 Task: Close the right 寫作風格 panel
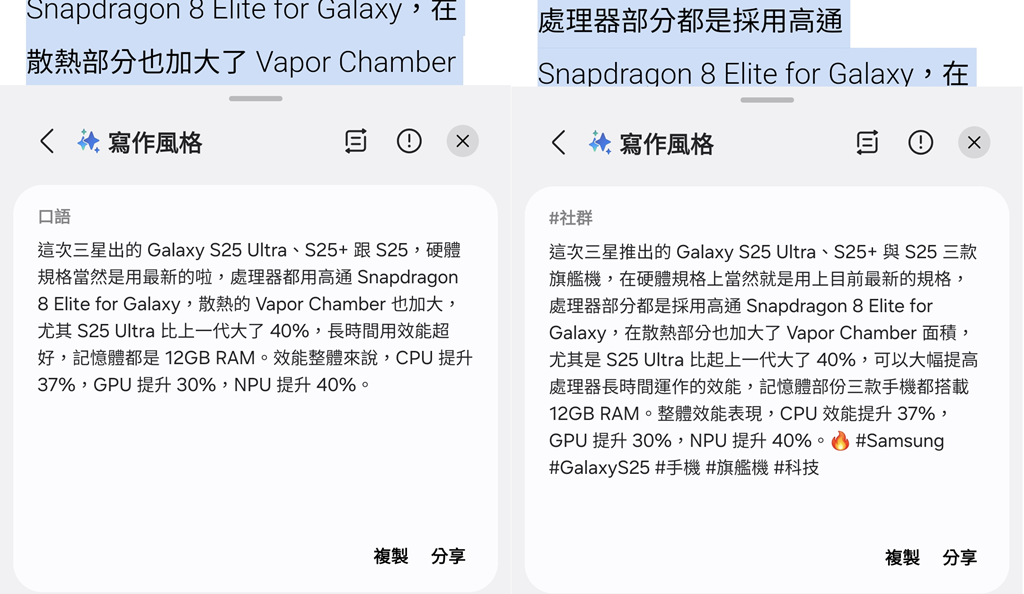tap(974, 142)
